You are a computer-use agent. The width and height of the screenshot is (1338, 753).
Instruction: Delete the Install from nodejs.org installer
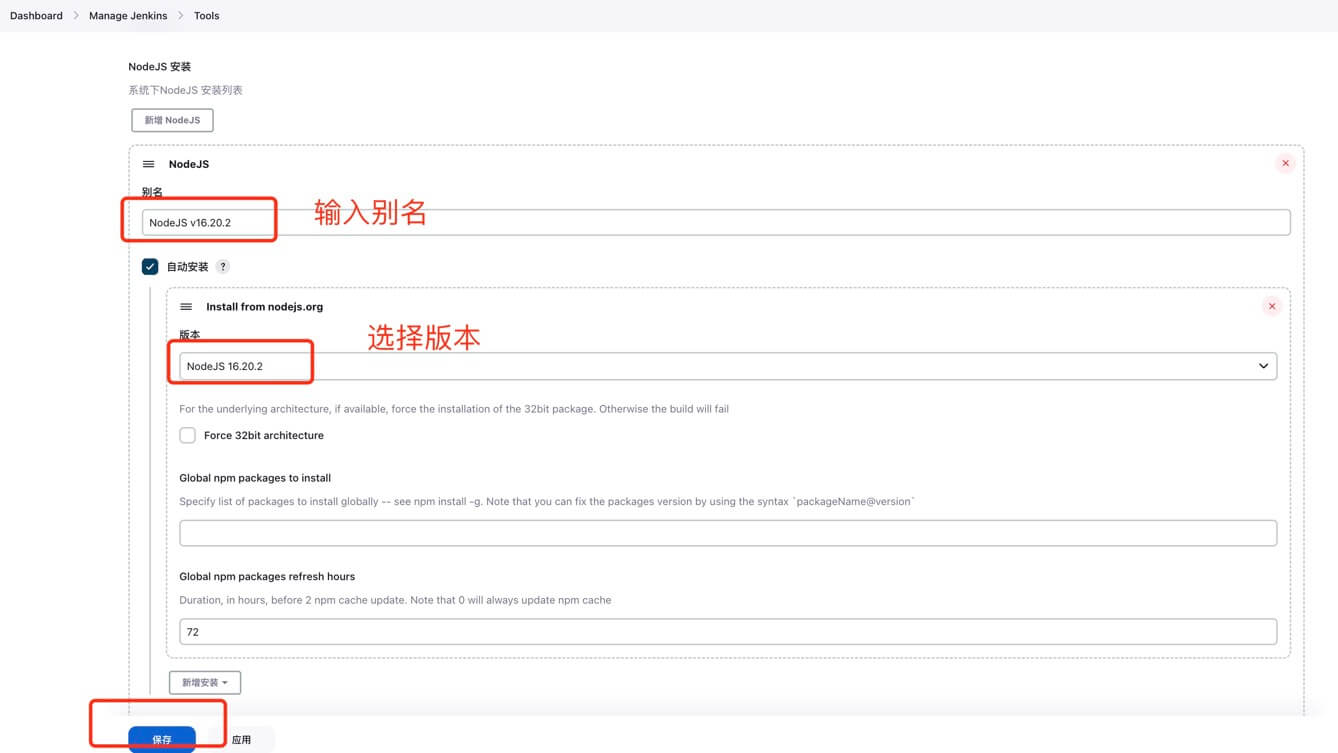1272,306
